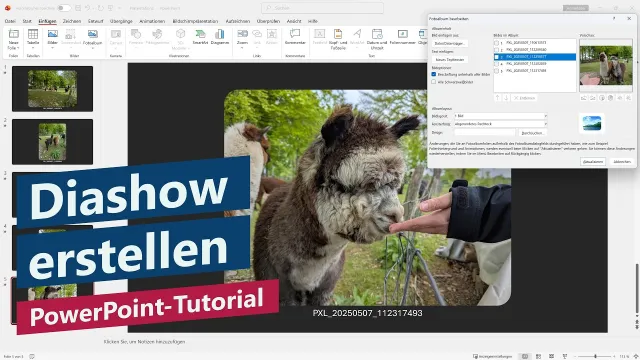The width and height of the screenshot is (640, 360).
Task: Click the save icon in title bar
Action: (78, 8)
